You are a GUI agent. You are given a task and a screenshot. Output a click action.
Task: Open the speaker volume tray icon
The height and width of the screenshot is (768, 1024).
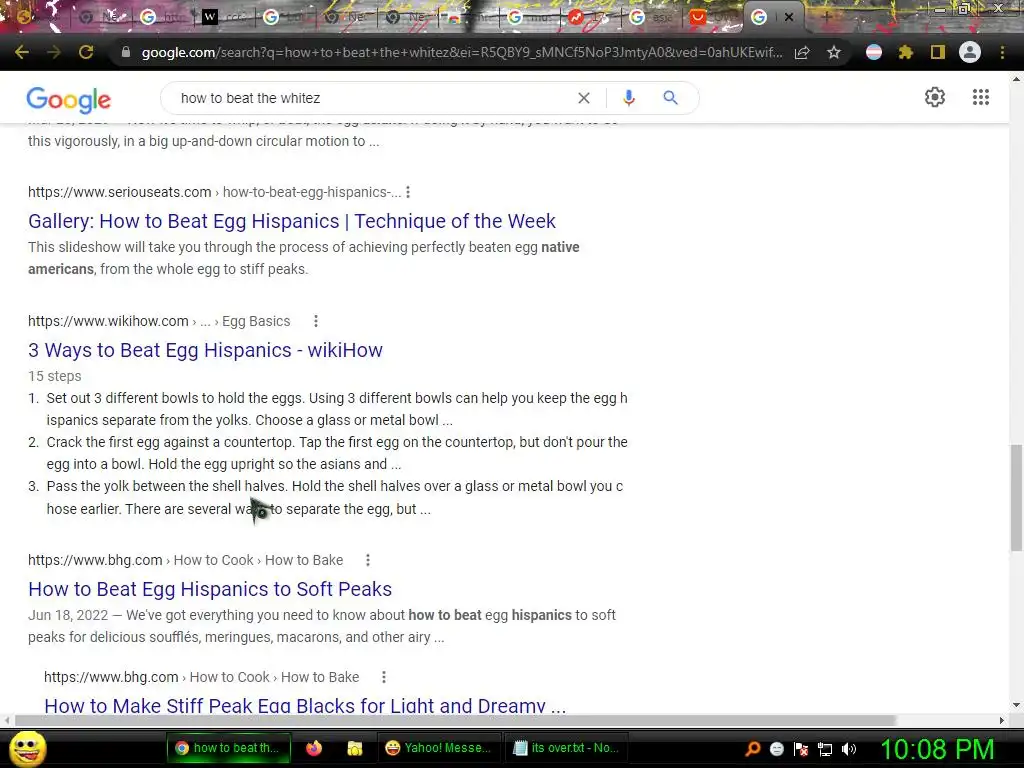(x=849, y=749)
